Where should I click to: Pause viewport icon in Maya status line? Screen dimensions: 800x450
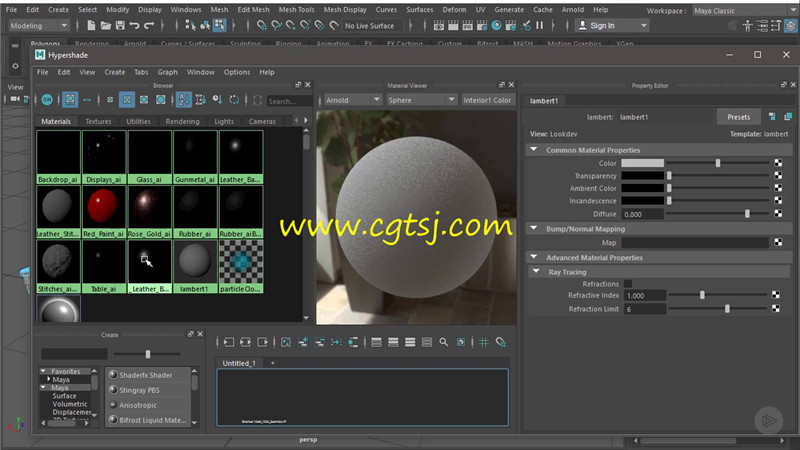point(539,25)
